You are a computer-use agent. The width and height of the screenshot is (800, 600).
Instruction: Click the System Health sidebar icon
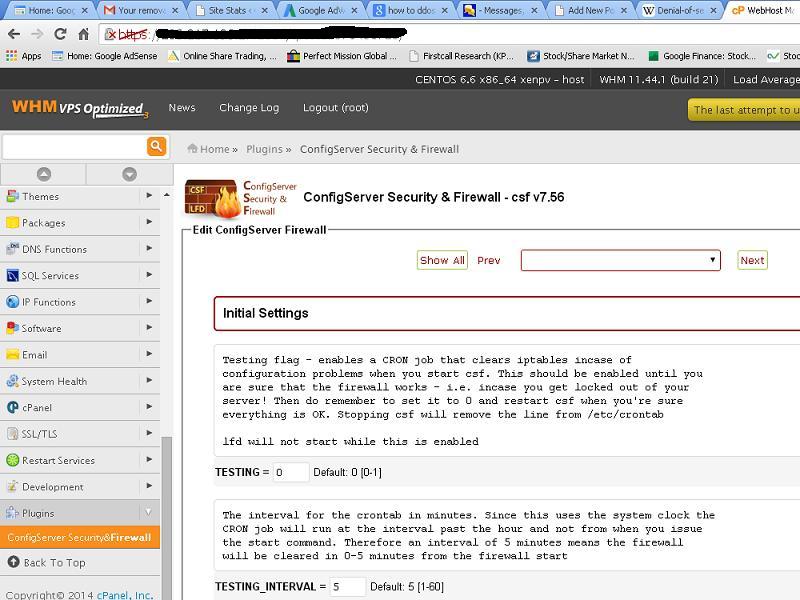click(12, 381)
